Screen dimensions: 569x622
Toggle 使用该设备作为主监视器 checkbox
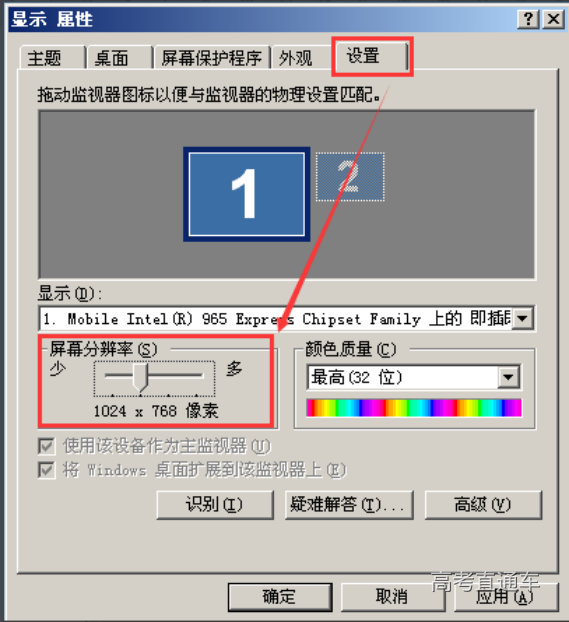point(46,446)
